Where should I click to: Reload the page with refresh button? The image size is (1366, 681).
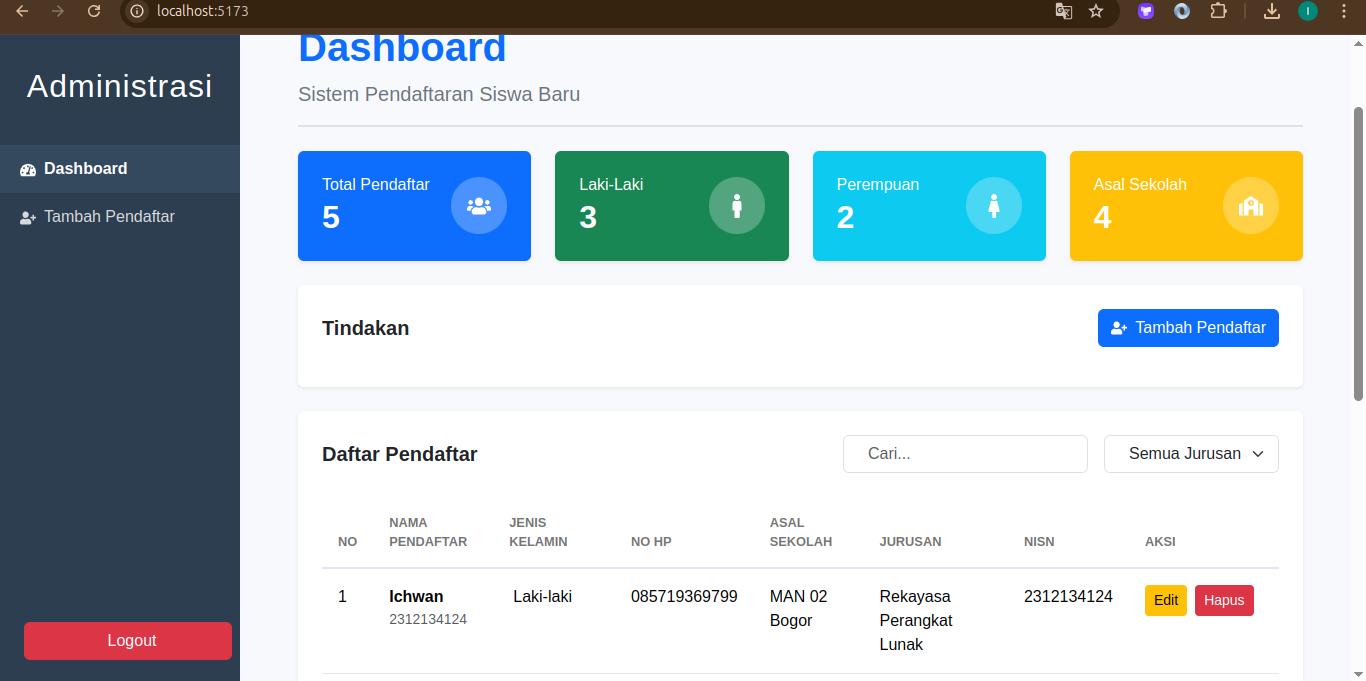tap(94, 11)
